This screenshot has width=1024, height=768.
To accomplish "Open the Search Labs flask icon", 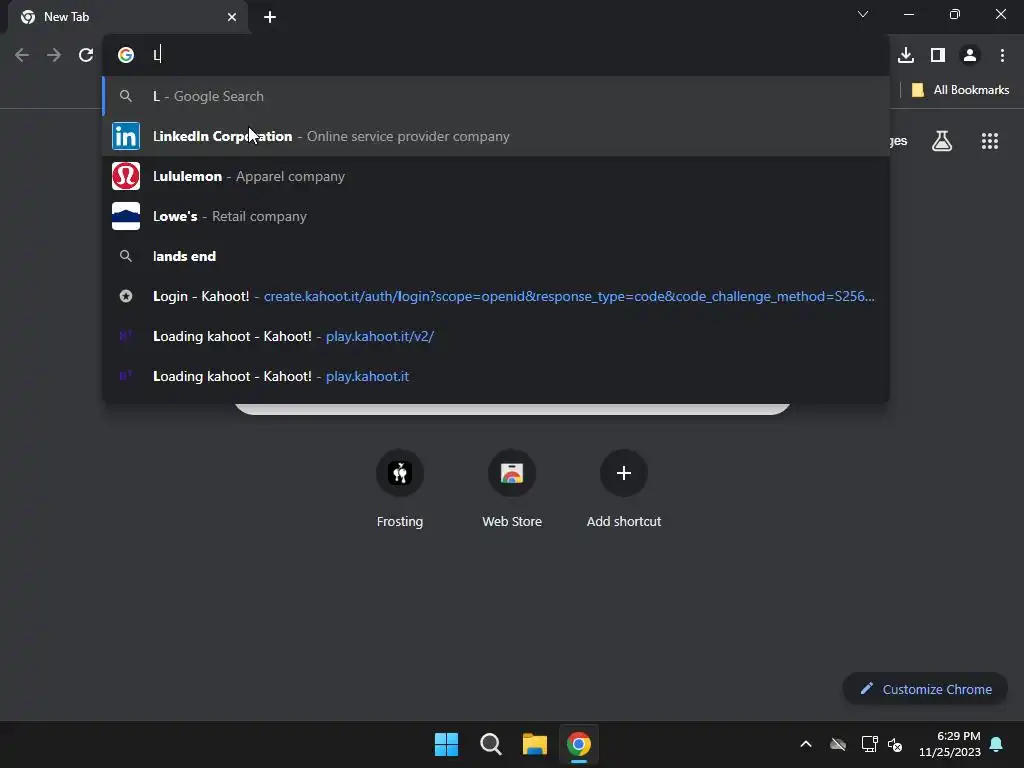I will click(942, 141).
